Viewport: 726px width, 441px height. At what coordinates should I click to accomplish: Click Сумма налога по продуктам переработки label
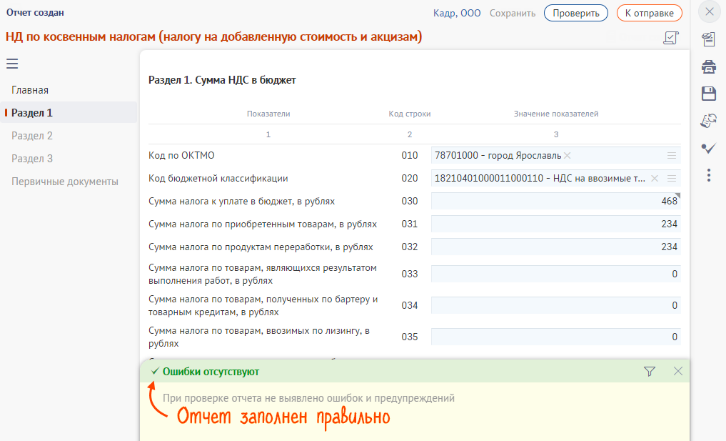261,246
